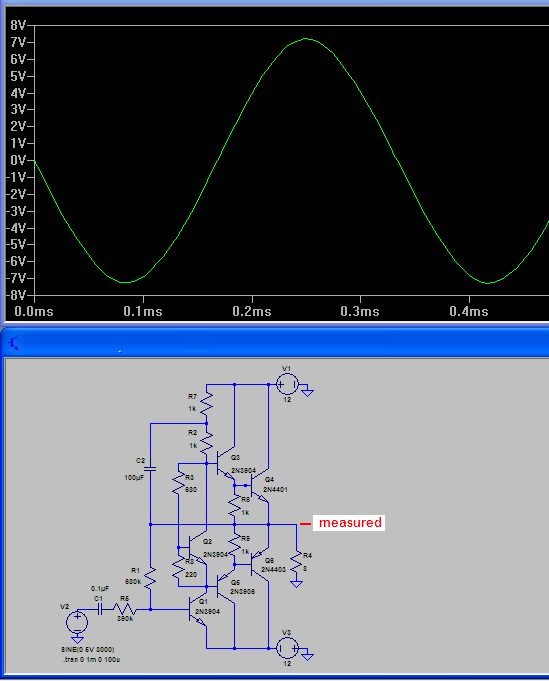Image resolution: width=549 pixels, height=681 pixels.
Task: Click the C2 100µF capacitor
Action: coord(150,469)
